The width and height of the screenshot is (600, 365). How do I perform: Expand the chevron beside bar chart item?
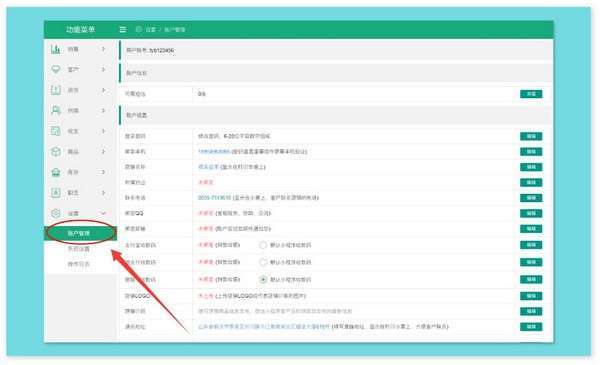[x=103, y=49]
